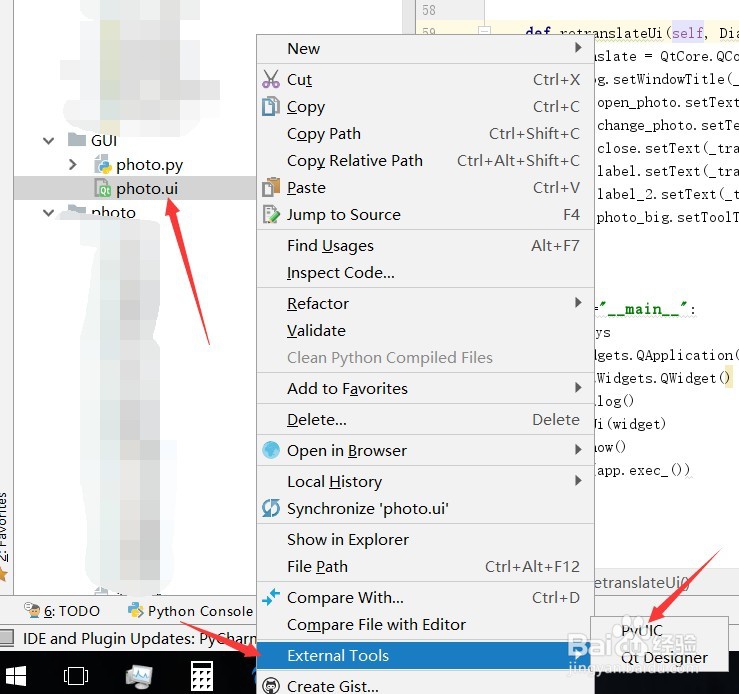Expand the Open in Browser submenu arrow
This screenshot has height=694, width=739.
[578, 449]
